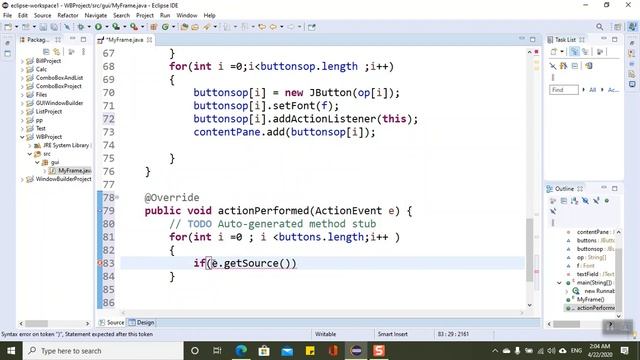Screen dimensions: 640x360
Task: Expand the ComboBoxProject node
Action: (22, 86)
